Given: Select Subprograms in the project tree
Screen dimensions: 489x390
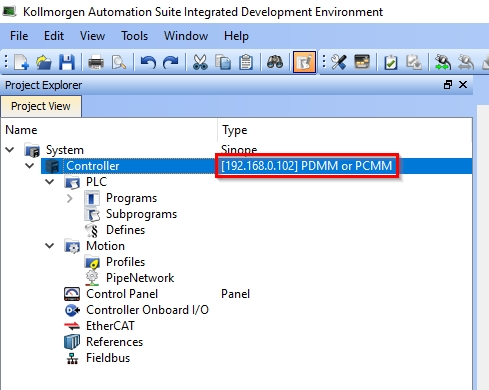Looking at the screenshot, I should (141, 214).
